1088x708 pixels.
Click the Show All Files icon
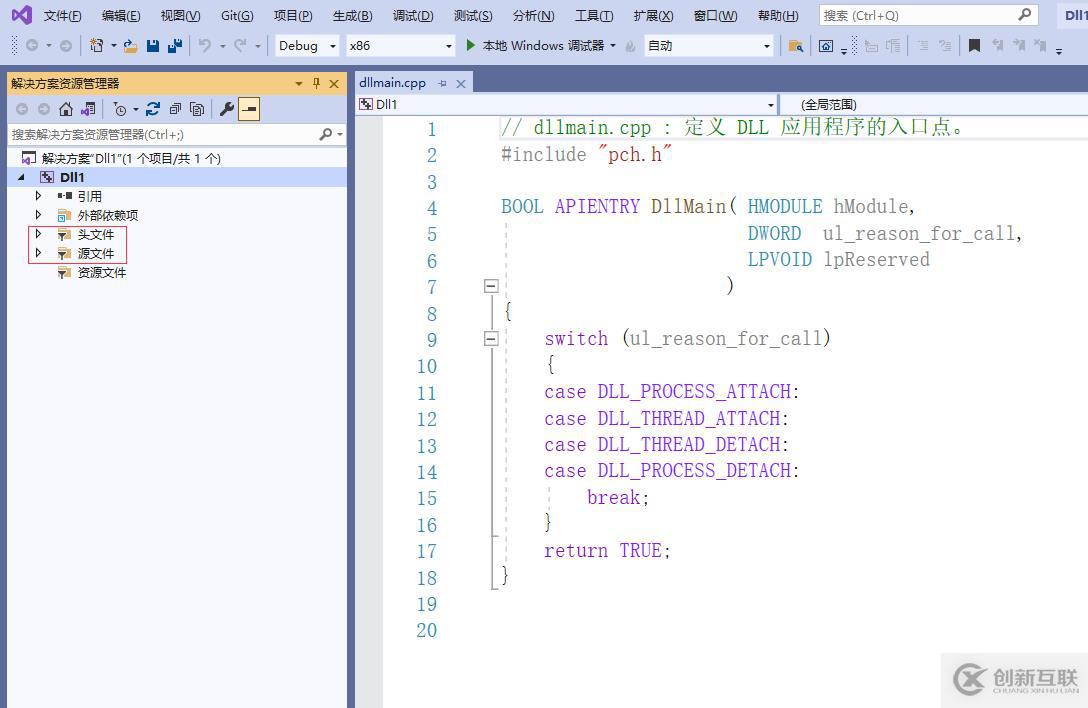coord(197,109)
